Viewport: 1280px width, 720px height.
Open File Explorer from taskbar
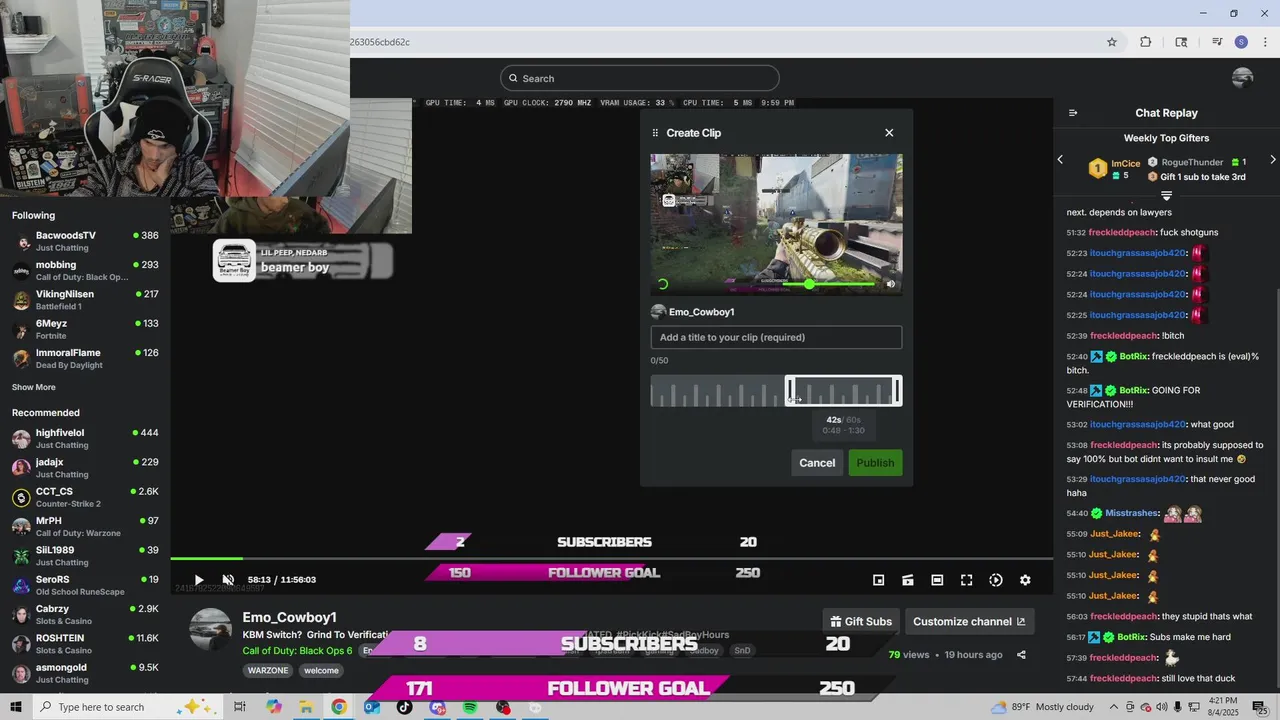(x=306, y=707)
